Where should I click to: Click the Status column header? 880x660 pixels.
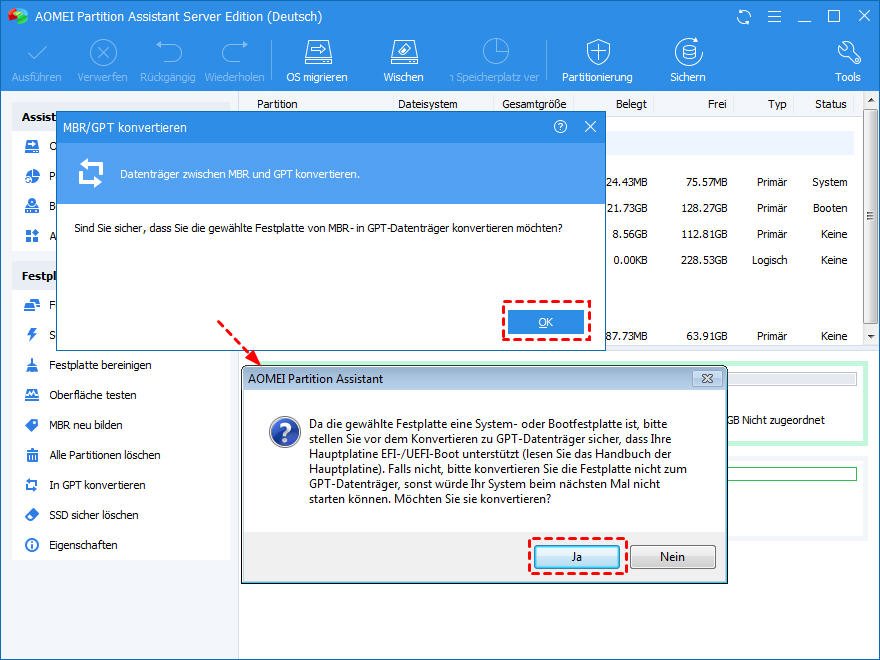click(831, 104)
